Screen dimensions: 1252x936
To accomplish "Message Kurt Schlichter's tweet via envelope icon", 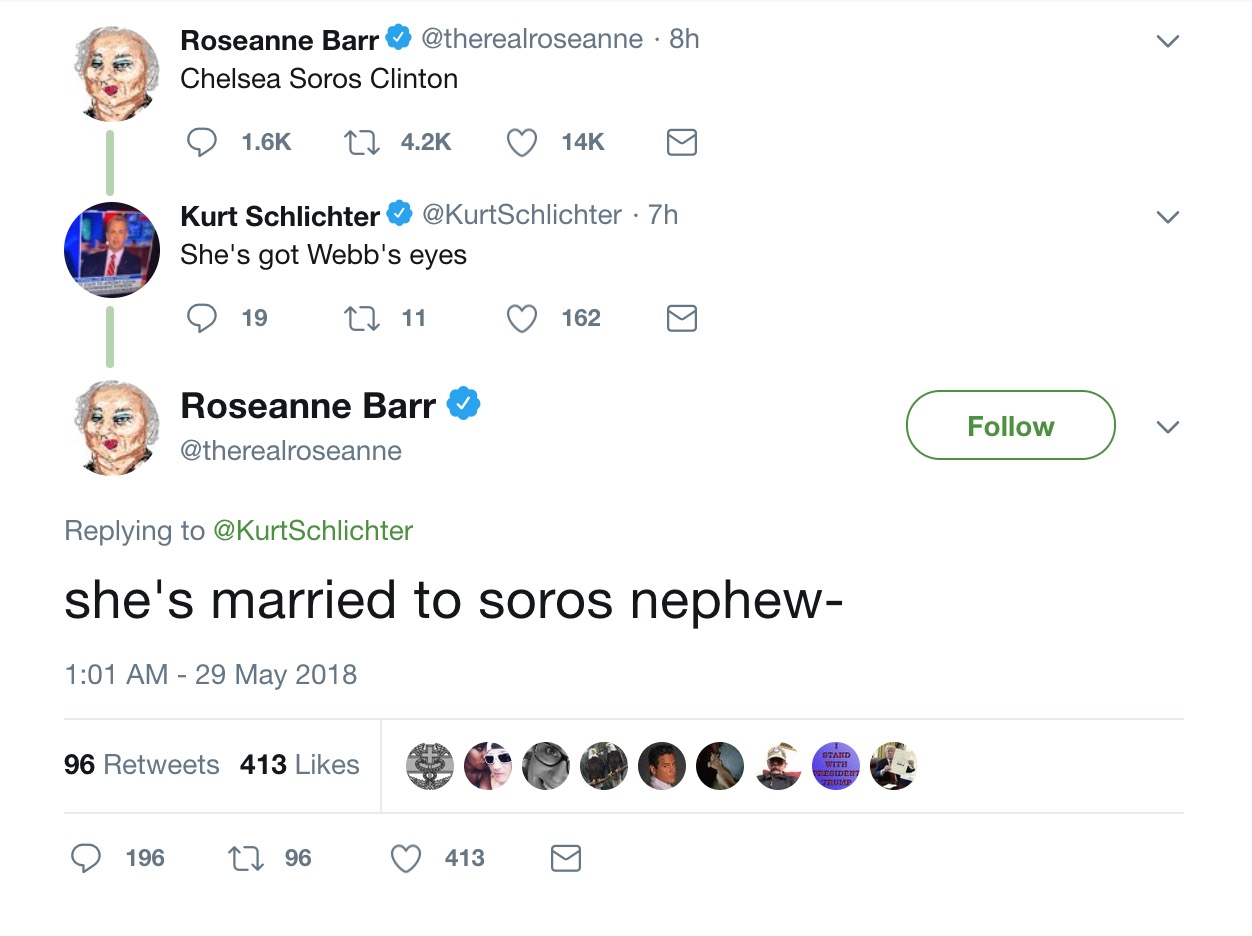I will (x=681, y=318).
